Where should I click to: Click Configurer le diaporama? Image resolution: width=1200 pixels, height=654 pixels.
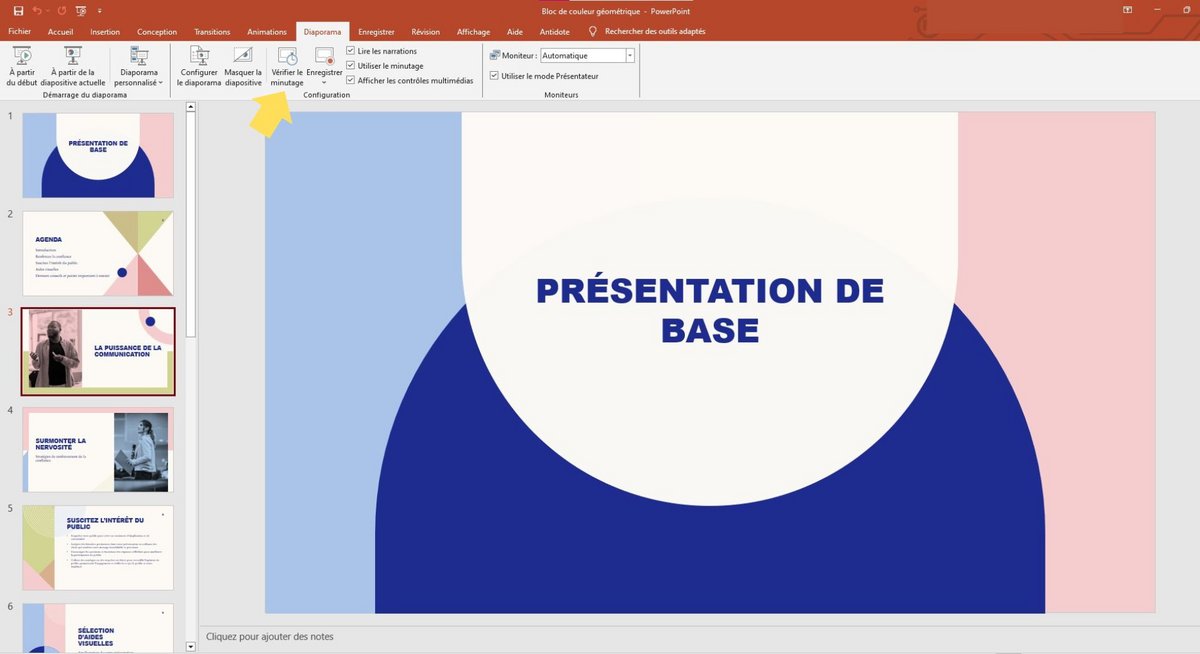click(199, 67)
